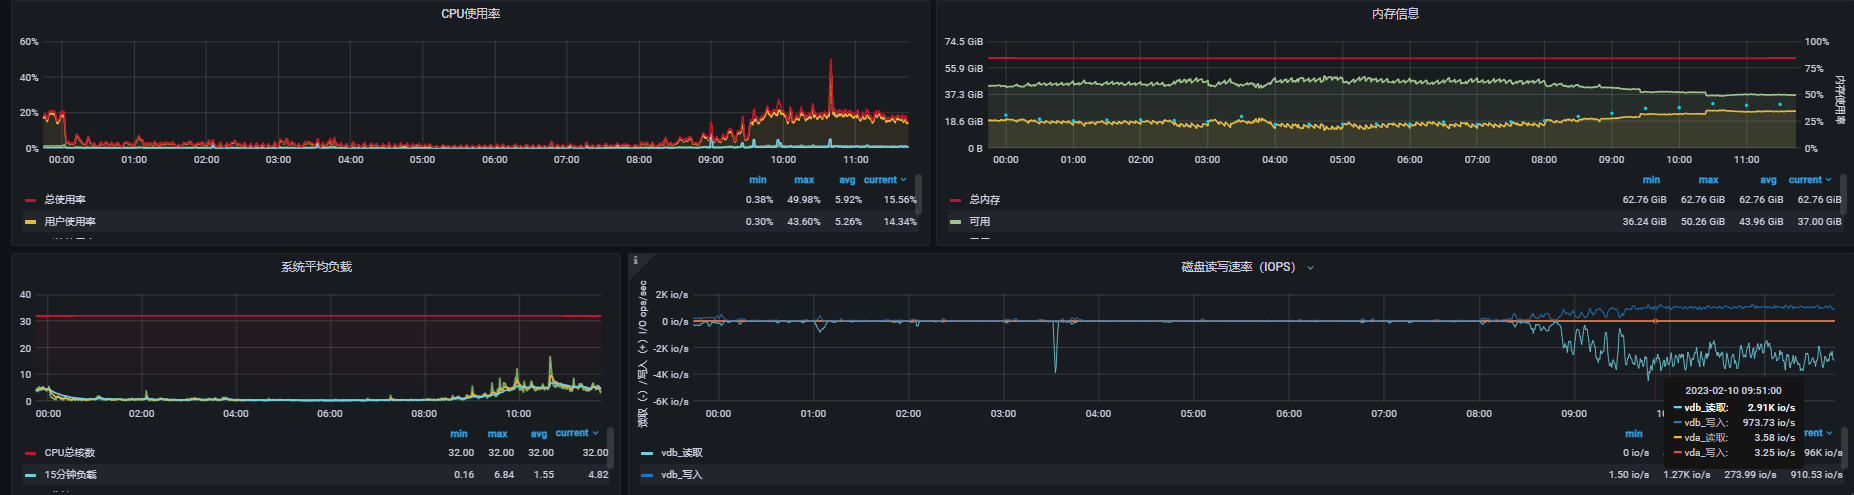Click max header in 内存信息 legend
This screenshot has height=495, width=1854.
point(1708,180)
